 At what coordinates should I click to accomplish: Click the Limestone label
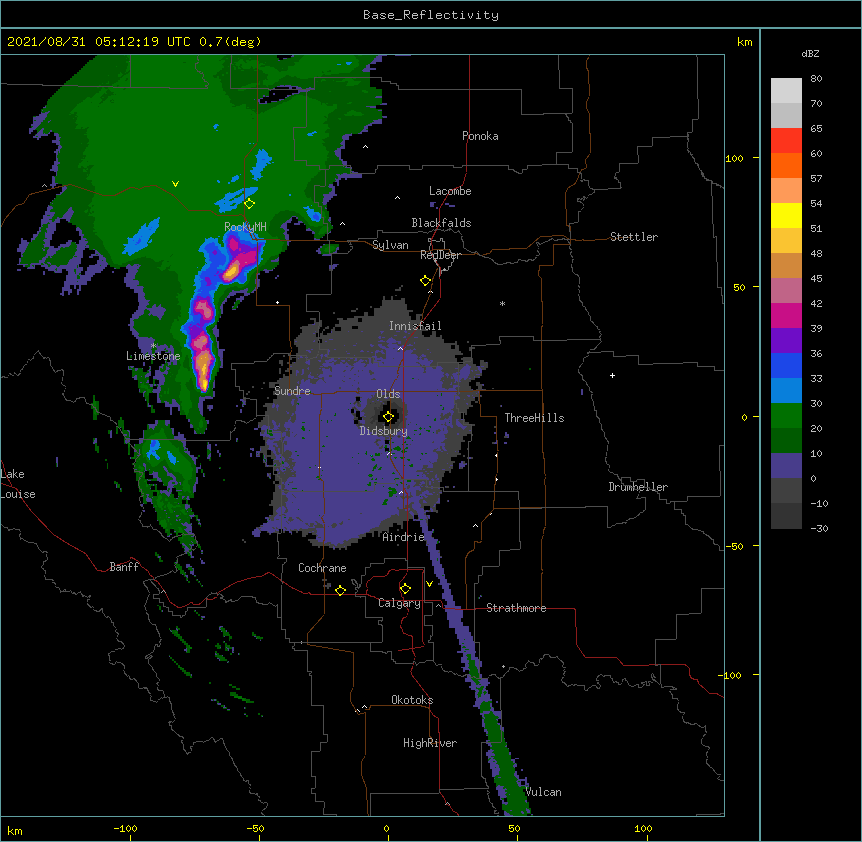tap(153, 356)
